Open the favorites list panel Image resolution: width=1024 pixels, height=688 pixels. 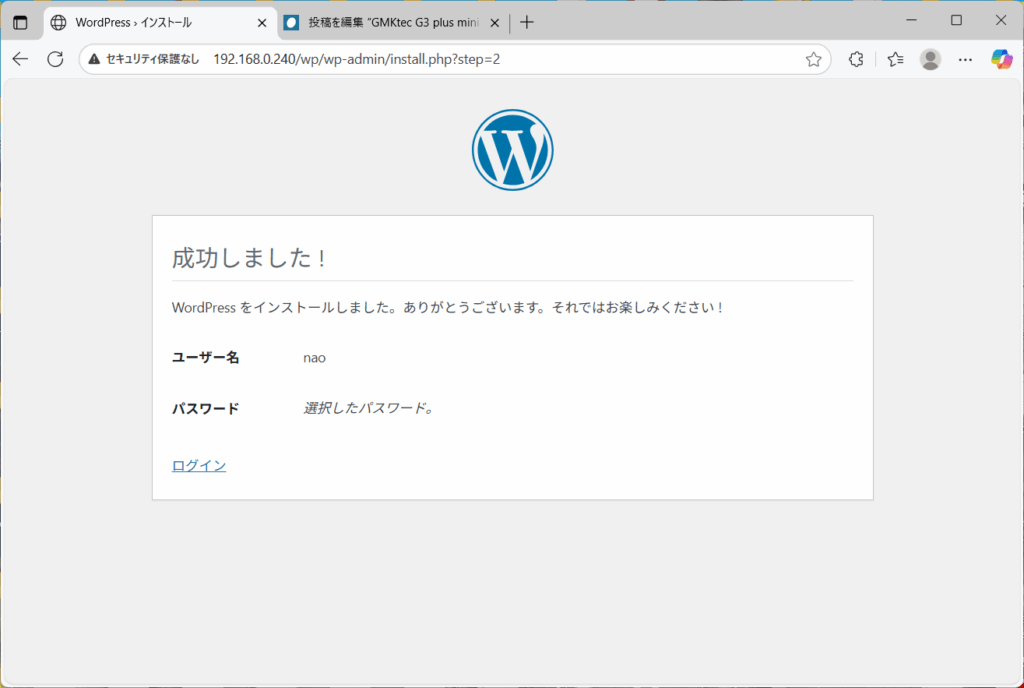pyautogui.click(x=895, y=59)
